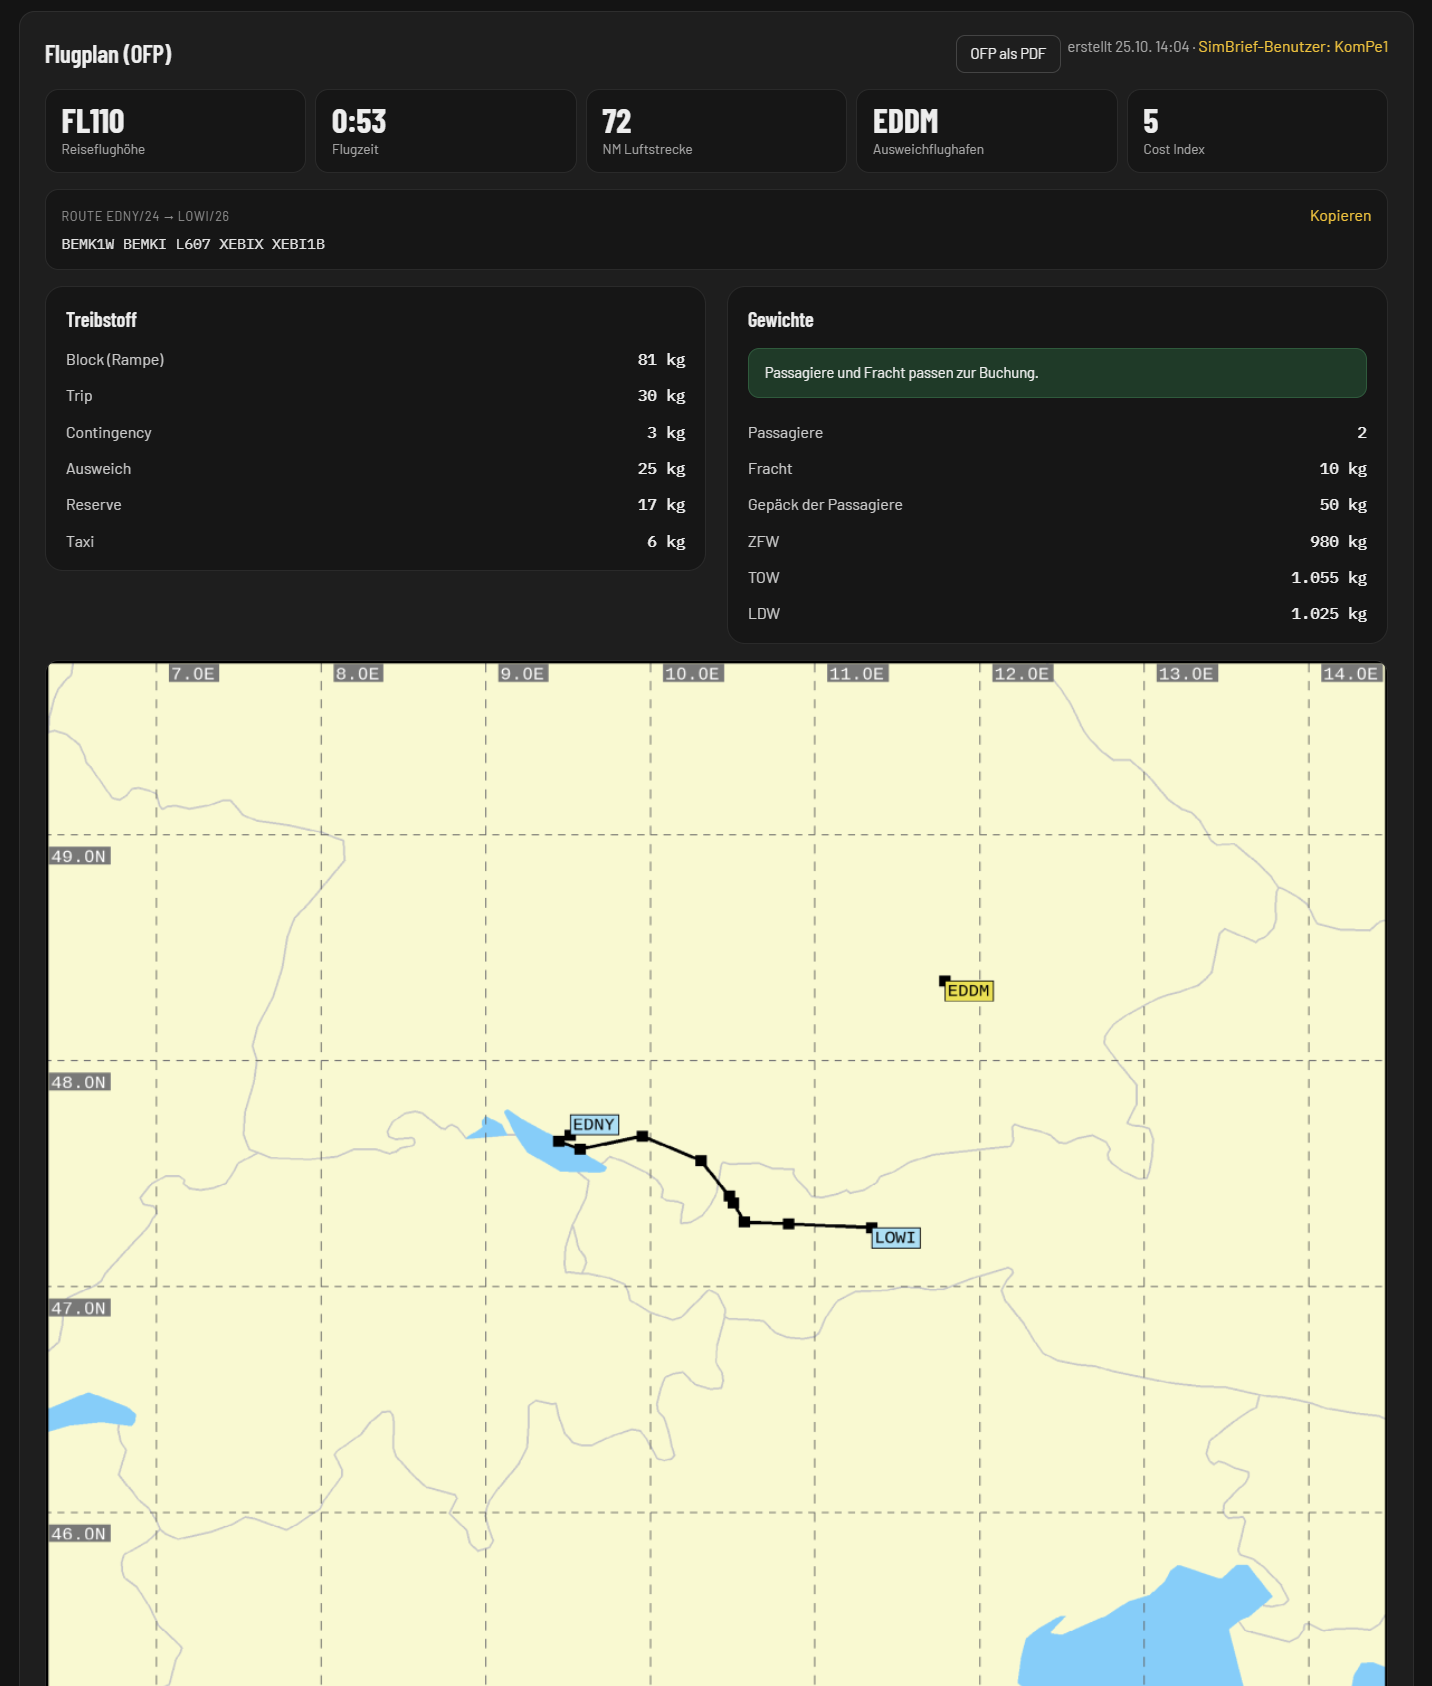
Task: Open the SimBrief-Benutzer: KomPe1 link
Action: tap(1293, 47)
